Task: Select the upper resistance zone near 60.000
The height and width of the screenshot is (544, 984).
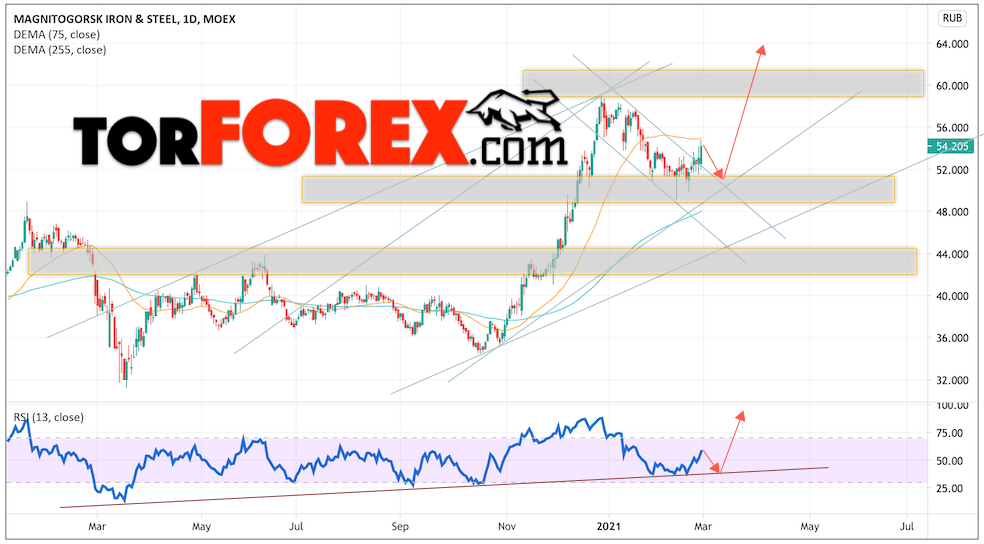Action: [x=723, y=83]
